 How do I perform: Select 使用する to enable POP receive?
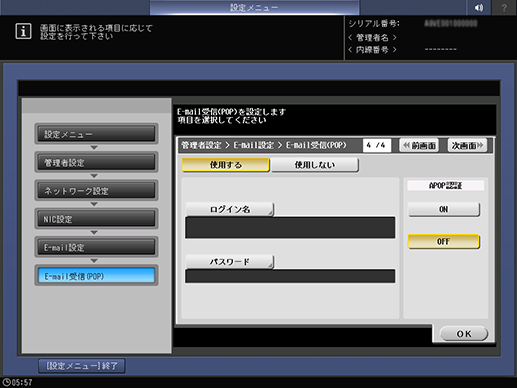225,165
